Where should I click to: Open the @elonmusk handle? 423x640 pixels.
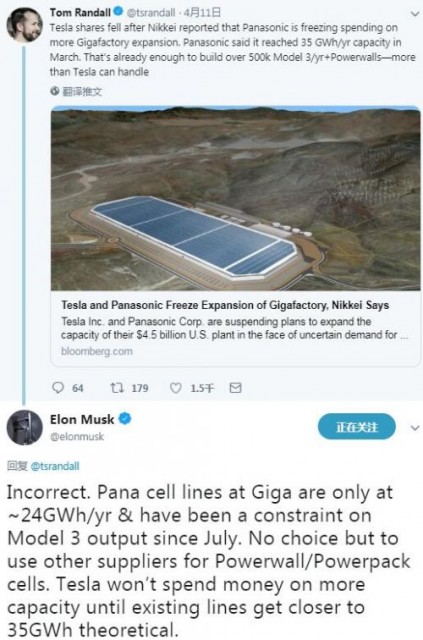click(77, 436)
